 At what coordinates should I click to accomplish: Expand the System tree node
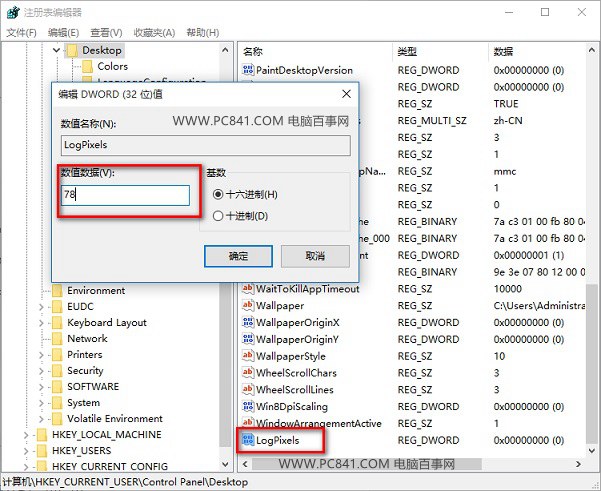41,403
